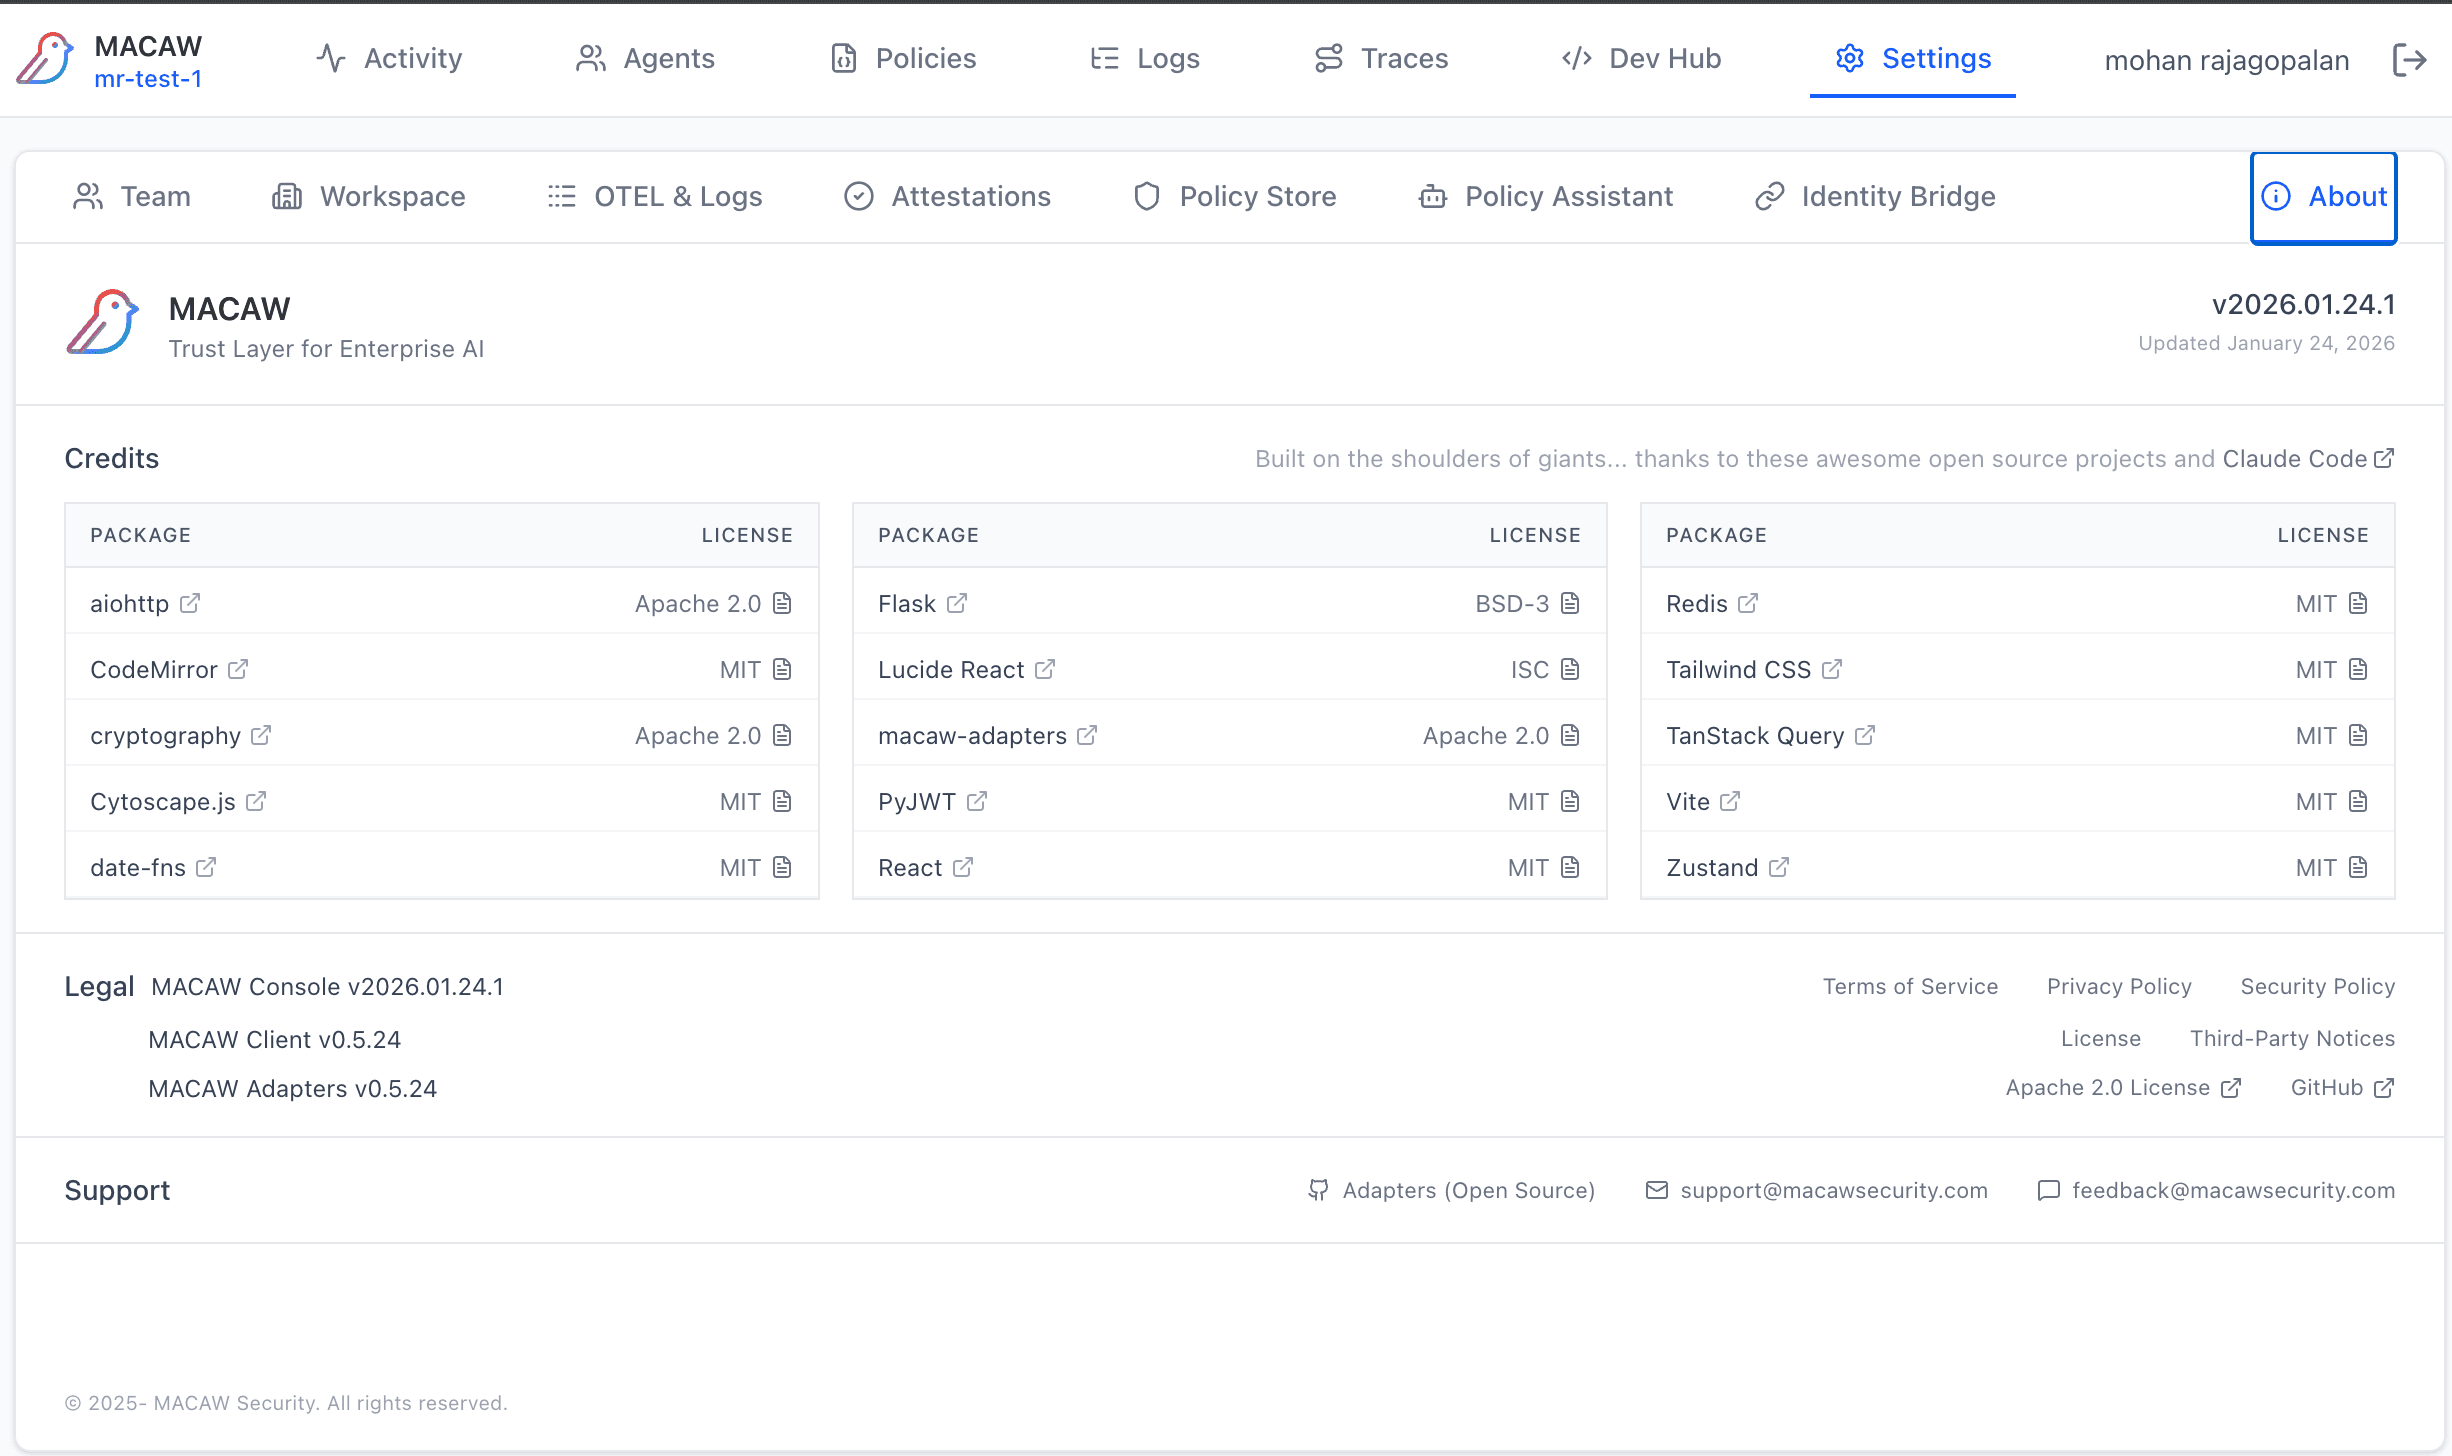
Task: Click external link icon next to Zustand
Action: click(1778, 867)
